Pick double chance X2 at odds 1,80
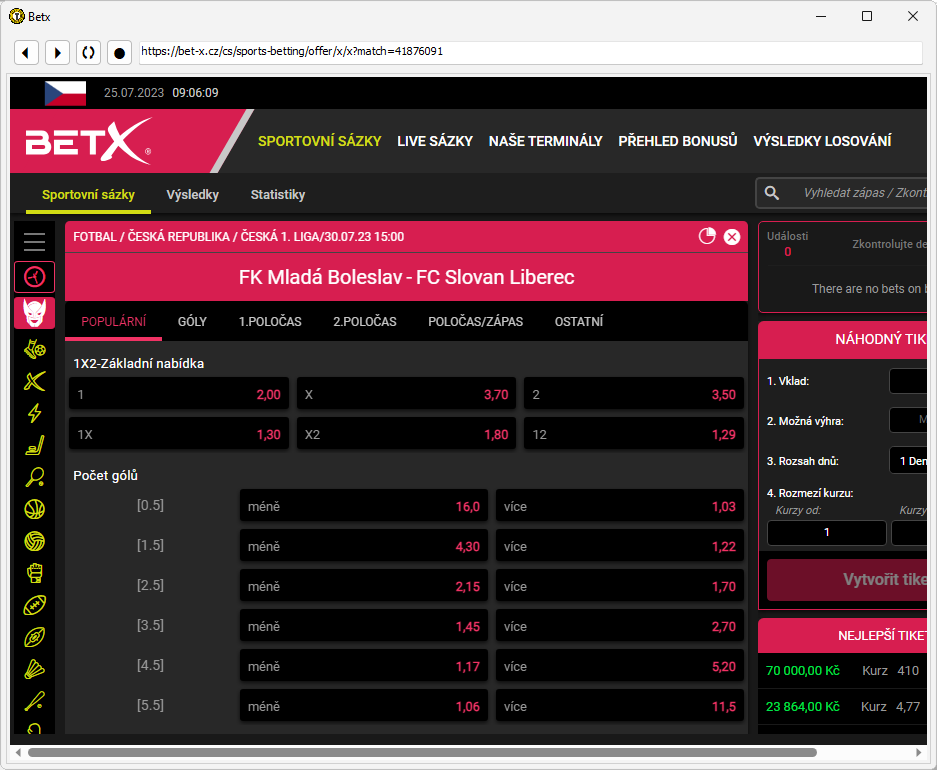Screen dimensions: 937x770 (x=406, y=434)
